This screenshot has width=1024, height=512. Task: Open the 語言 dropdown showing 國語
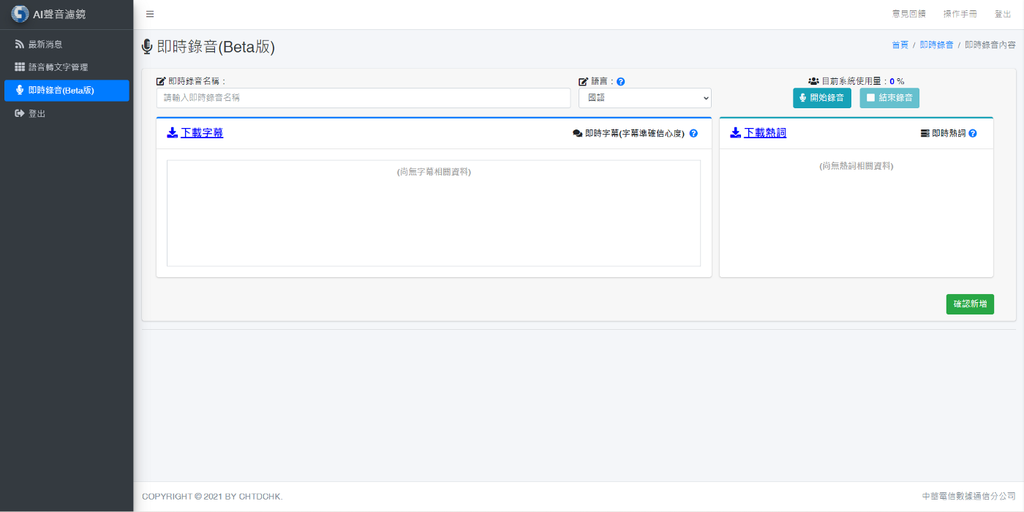645,98
